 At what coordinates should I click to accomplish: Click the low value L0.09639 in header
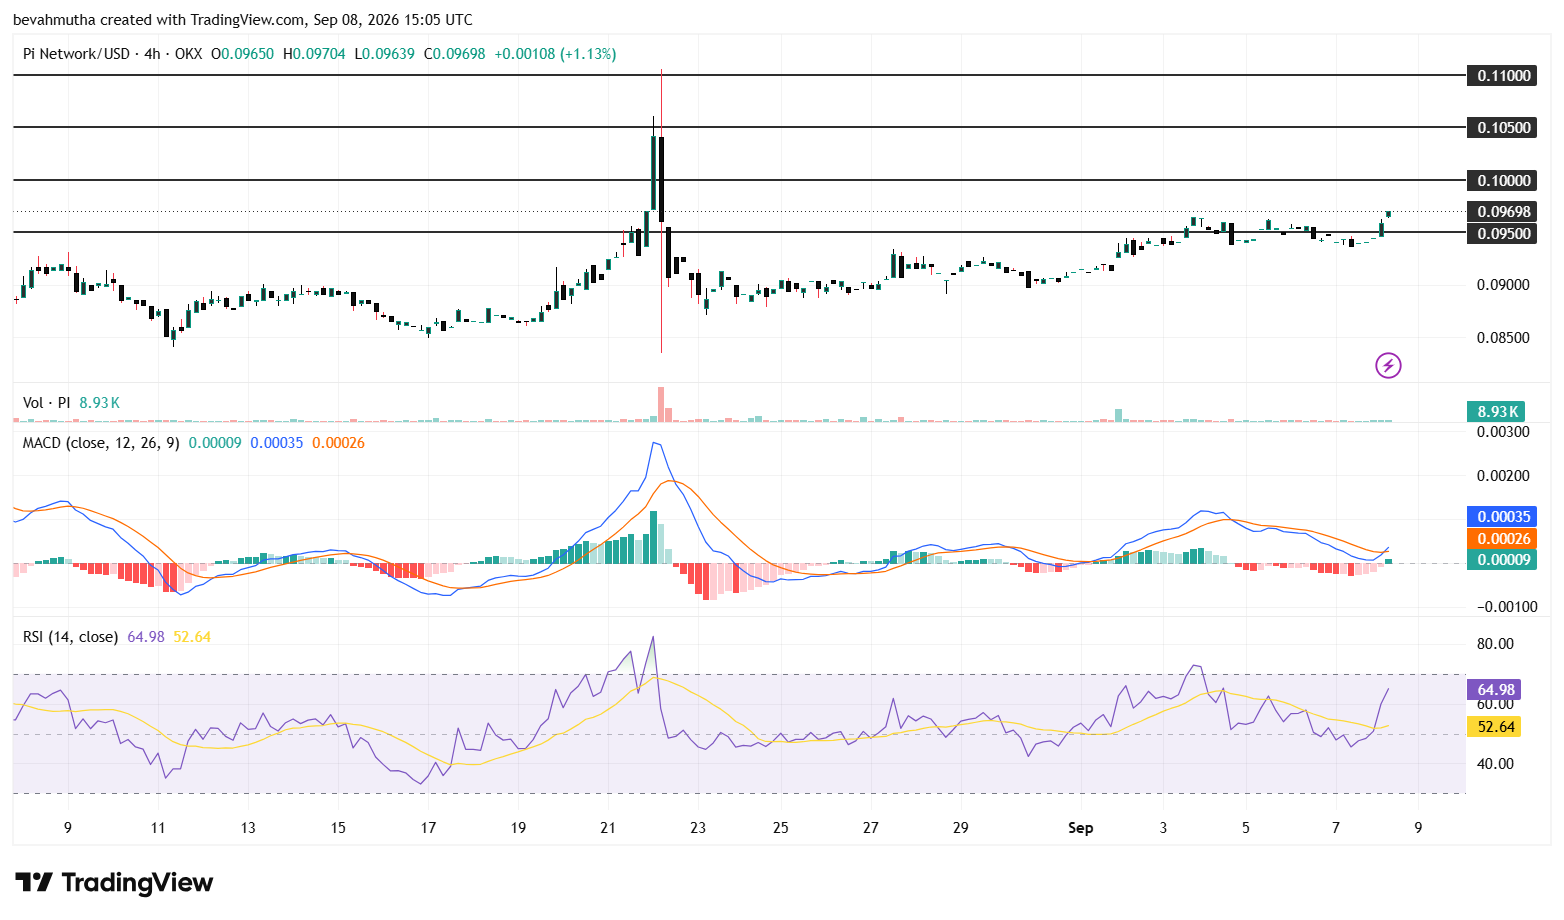[x=384, y=54]
